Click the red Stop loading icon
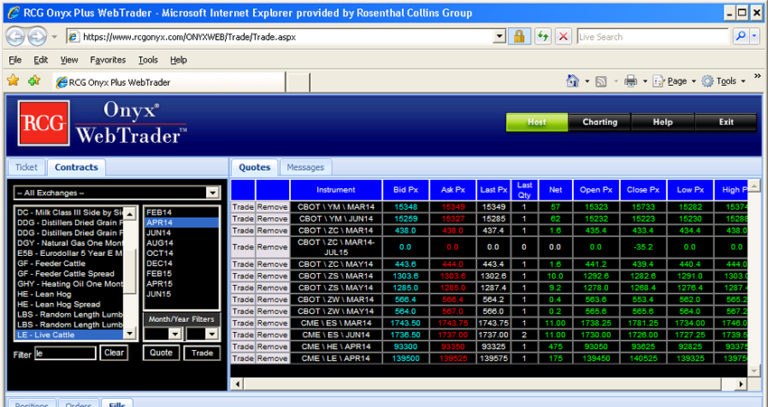768x407 pixels. pyautogui.click(x=563, y=36)
